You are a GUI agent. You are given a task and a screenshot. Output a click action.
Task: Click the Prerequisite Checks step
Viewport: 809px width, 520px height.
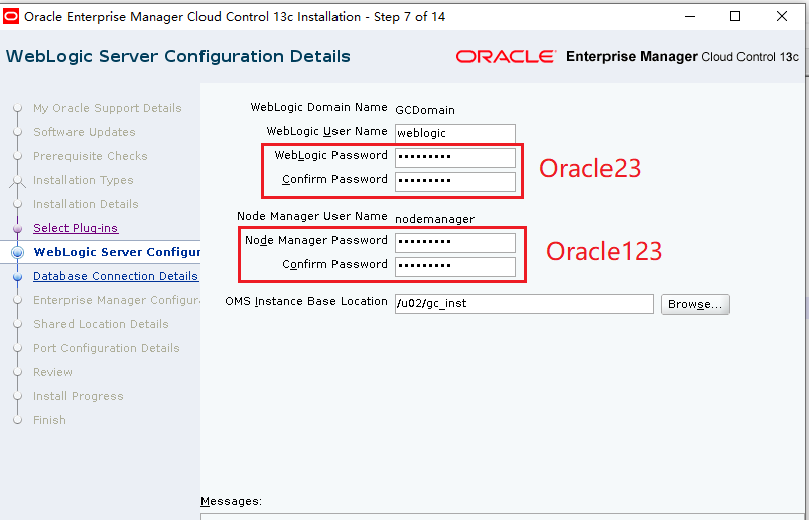point(90,156)
